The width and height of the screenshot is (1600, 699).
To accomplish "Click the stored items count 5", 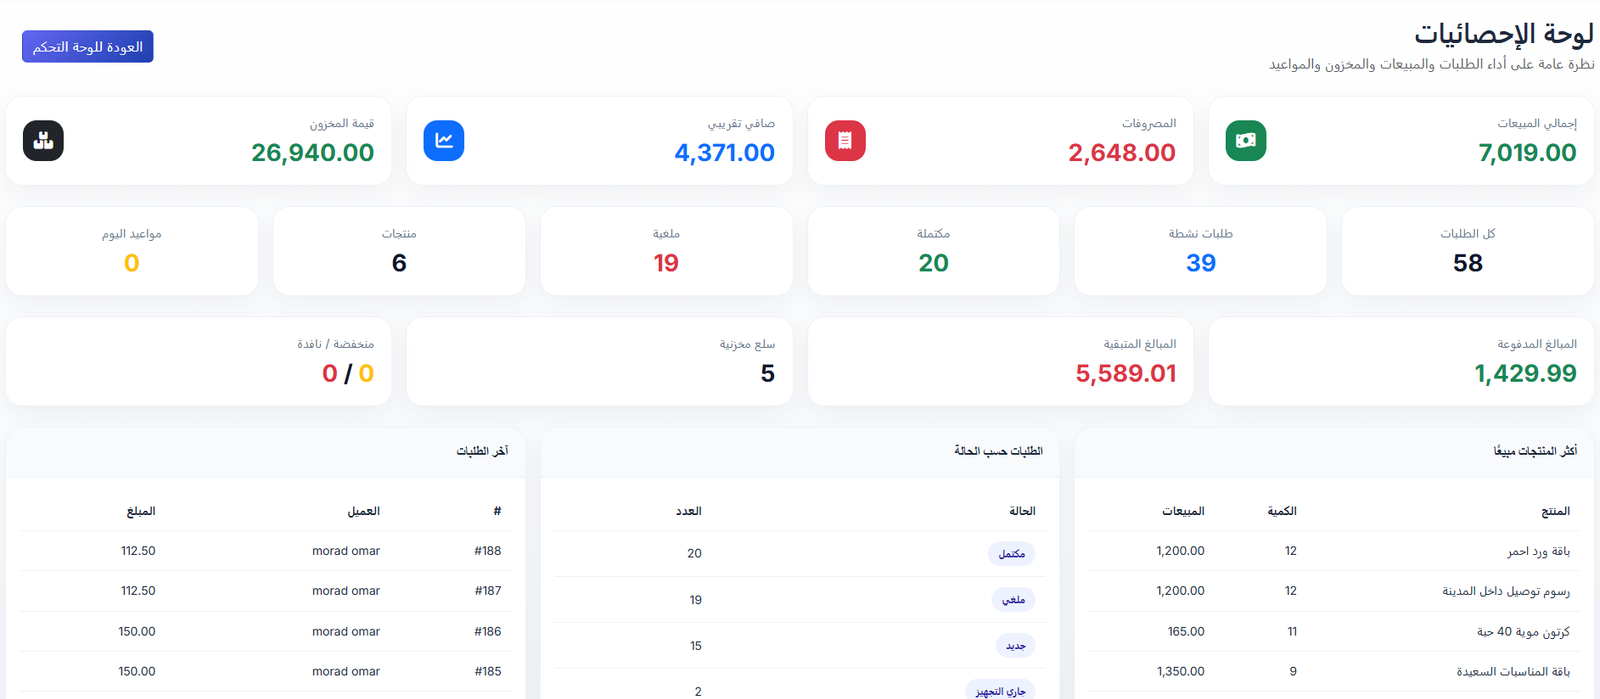I will (768, 374).
